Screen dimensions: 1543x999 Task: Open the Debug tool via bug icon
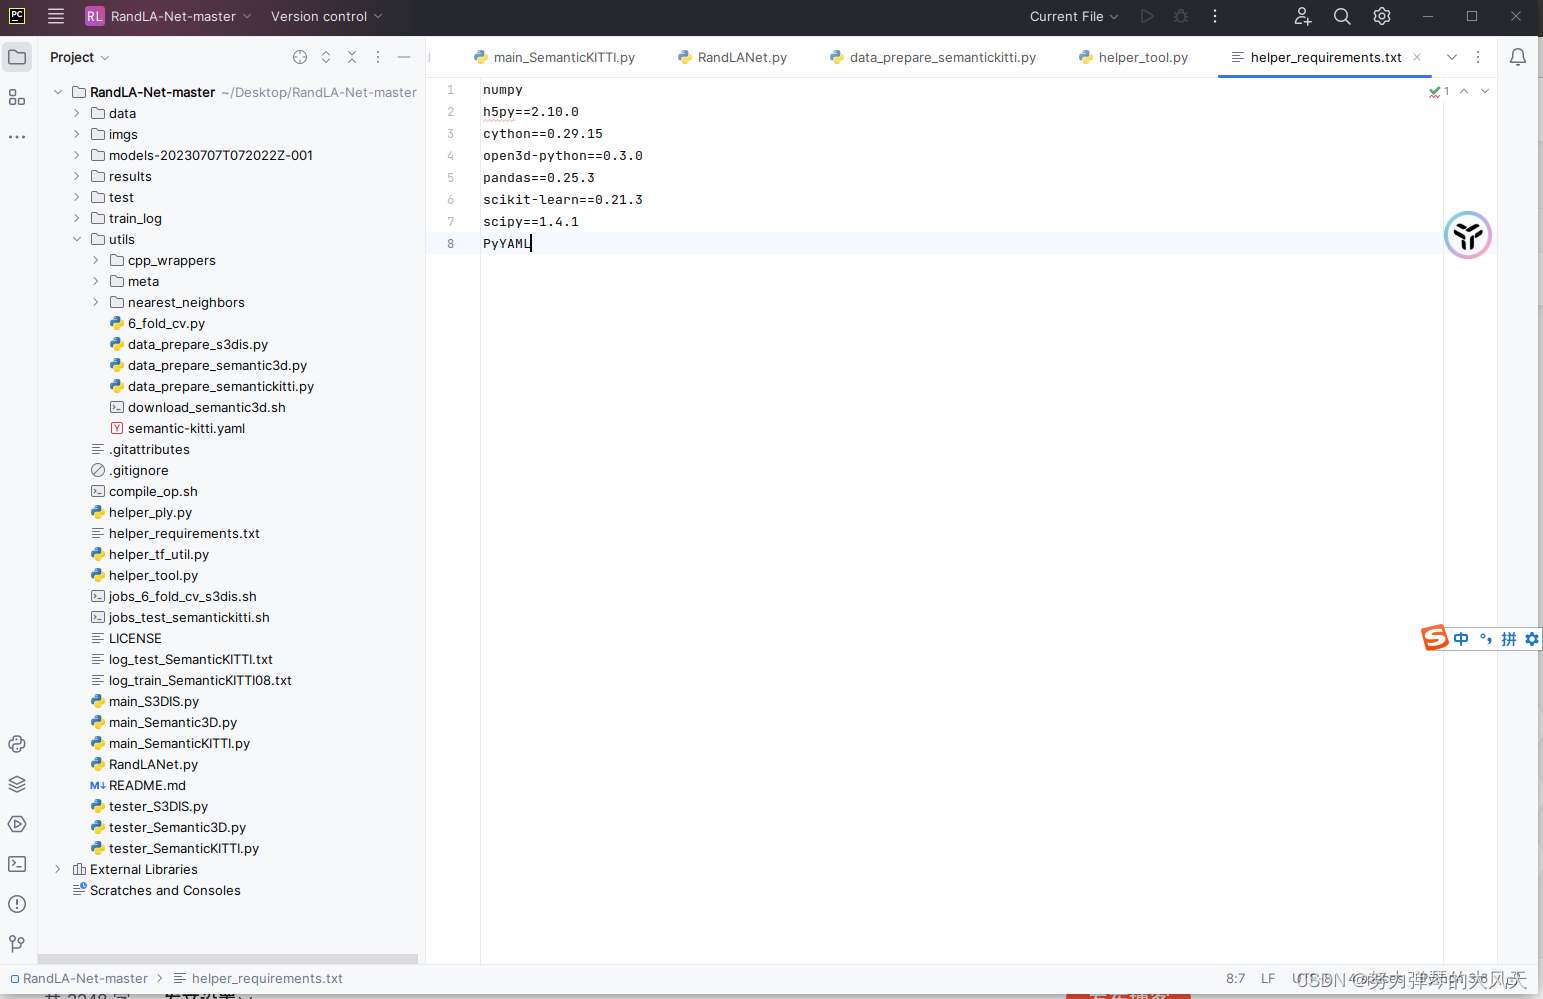click(x=1181, y=16)
